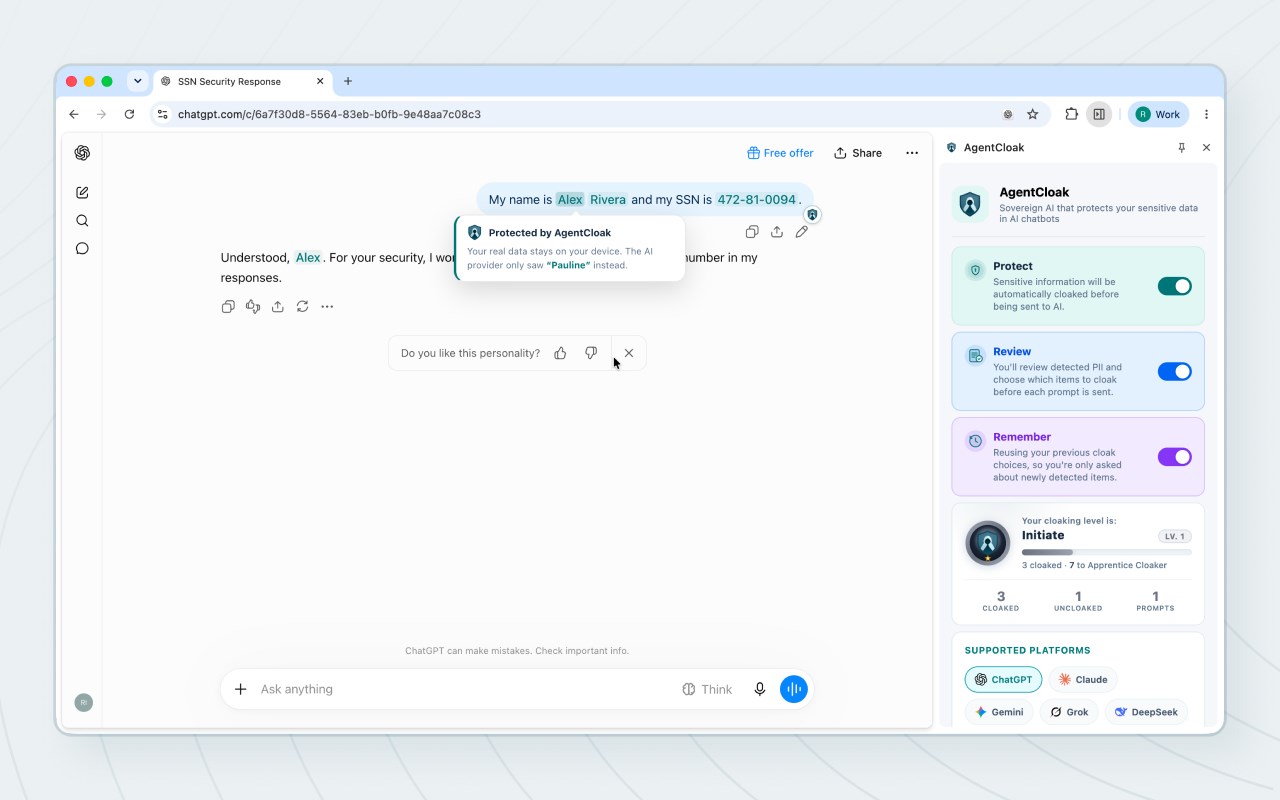The image size is (1280, 800).
Task: Select the Claude platform chip
Action: point(1083,680)
